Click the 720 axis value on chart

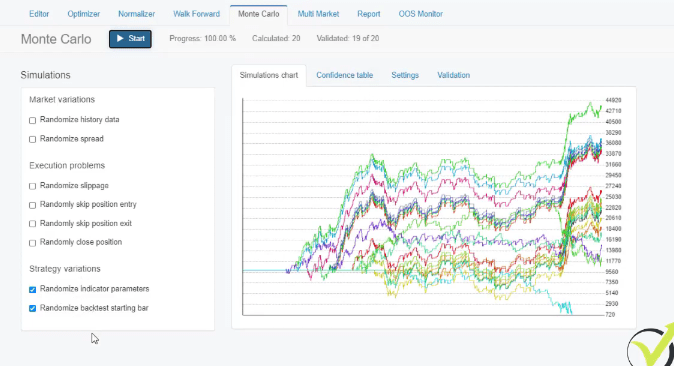[610, 314]
